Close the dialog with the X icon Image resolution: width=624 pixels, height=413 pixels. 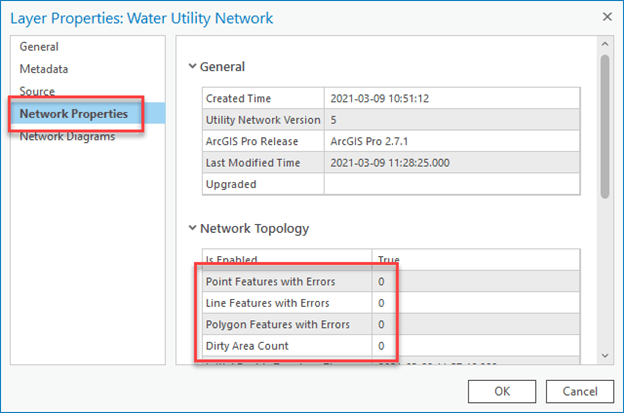click(x=604, y=17)
